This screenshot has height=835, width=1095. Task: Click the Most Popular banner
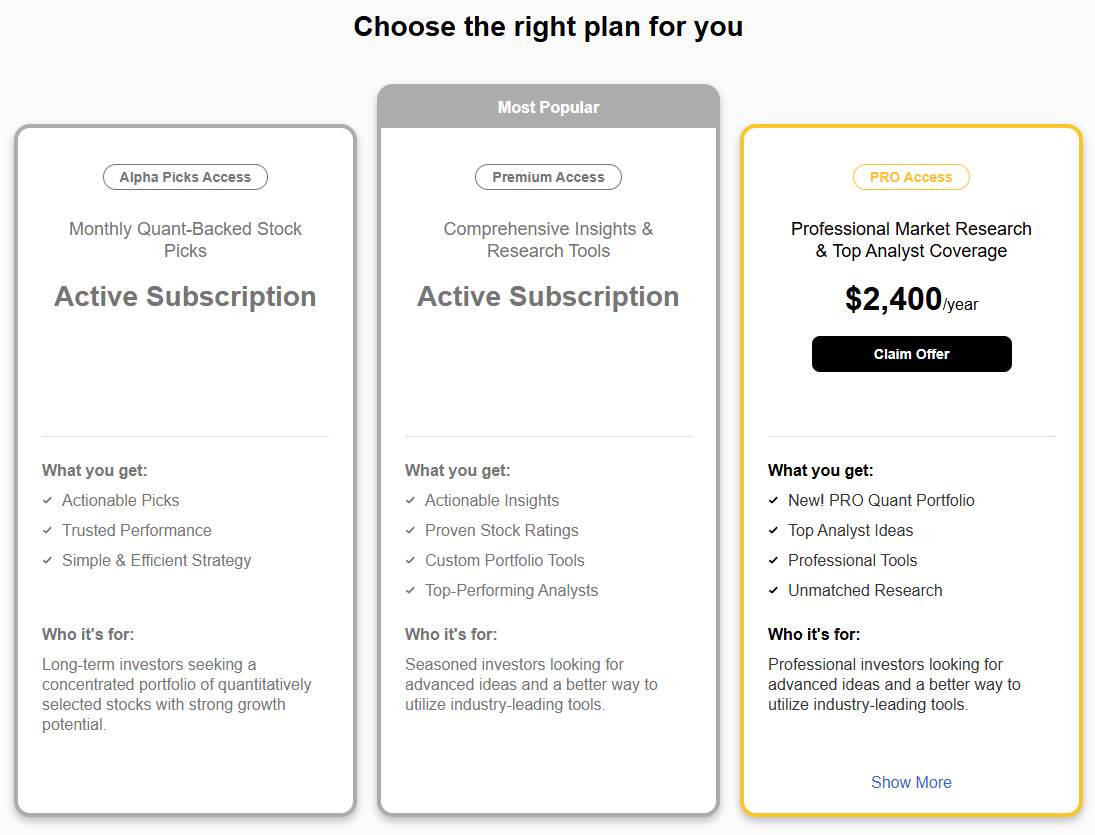(548, 107)
